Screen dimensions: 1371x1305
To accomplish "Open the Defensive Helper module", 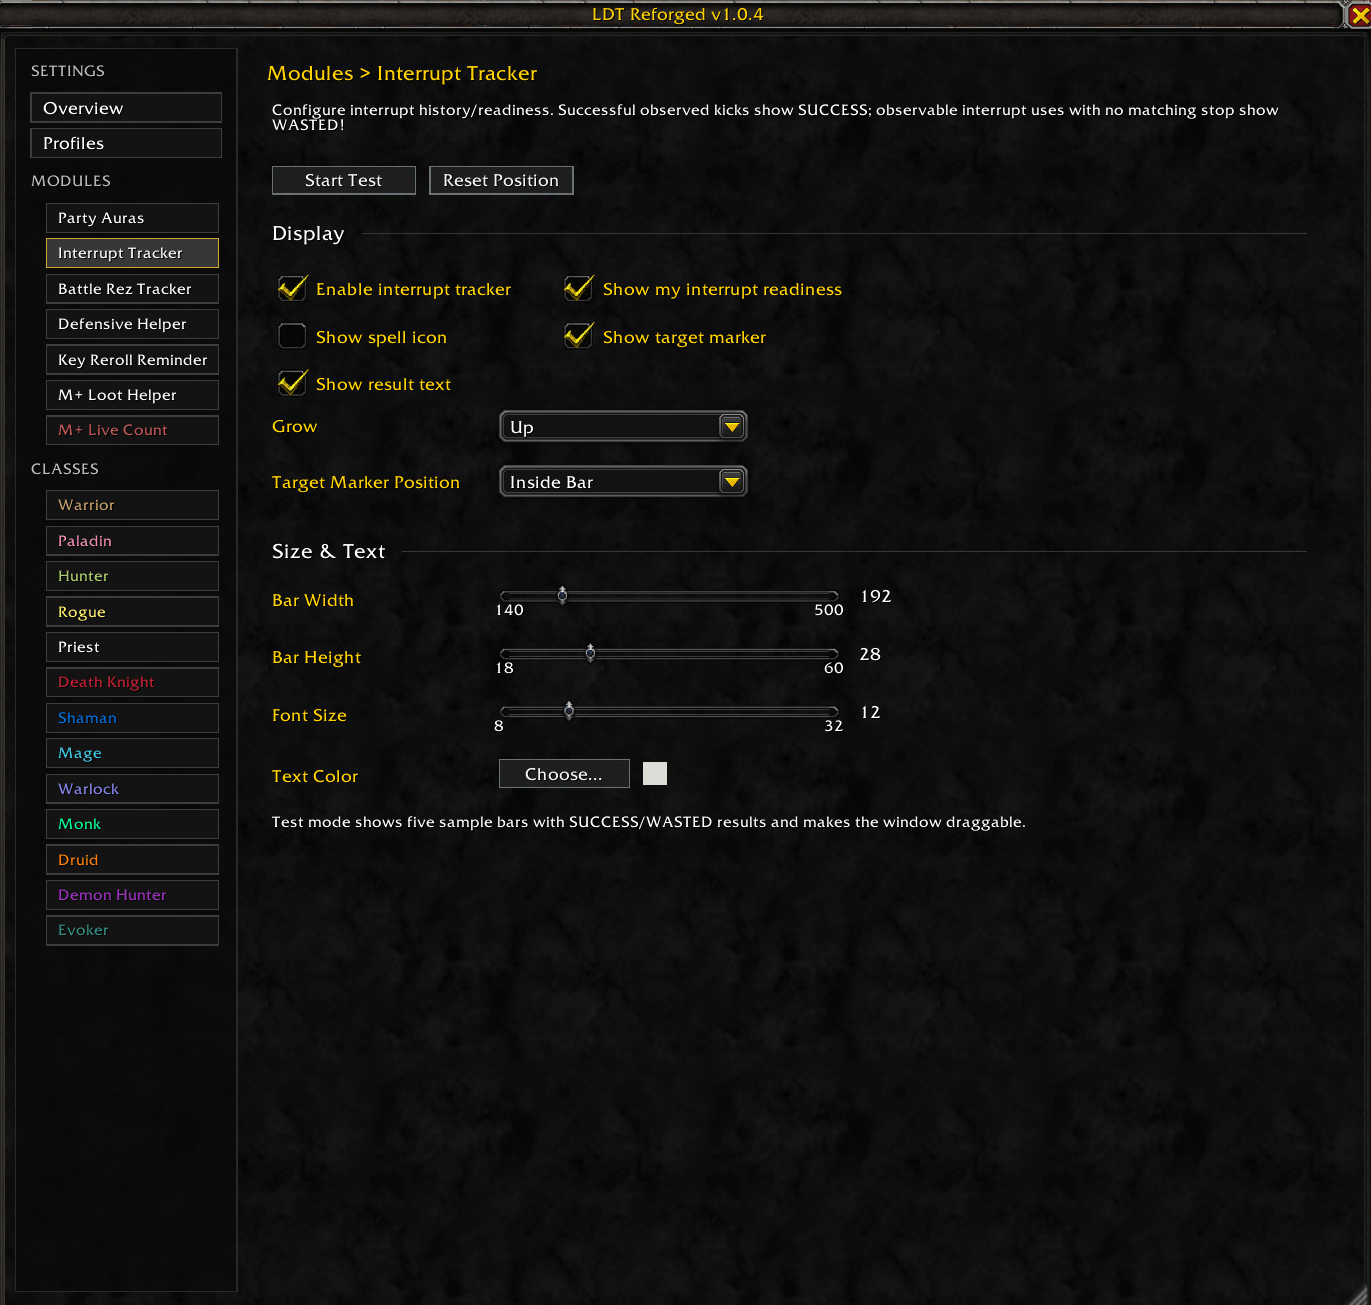I will [x=132, y=324].
